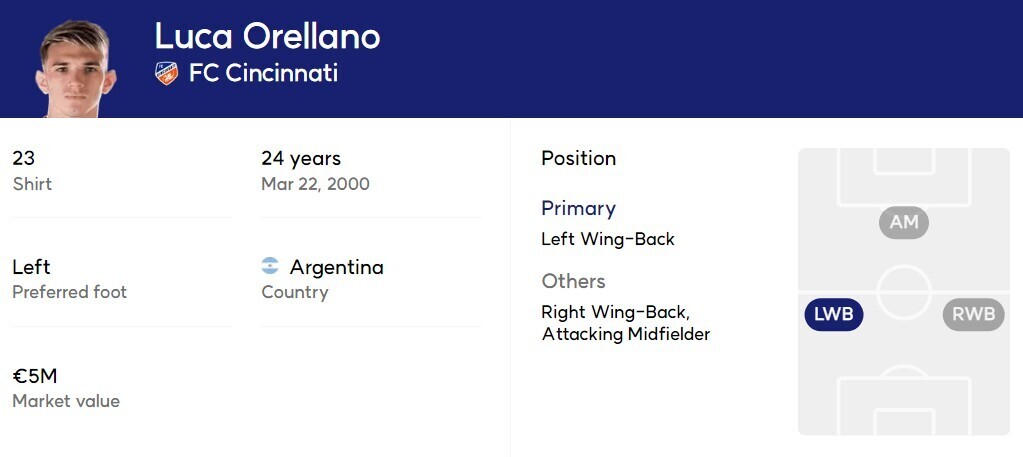Click the Primary position label
The image size is (1023, 457).
click(x=578, y=208)
